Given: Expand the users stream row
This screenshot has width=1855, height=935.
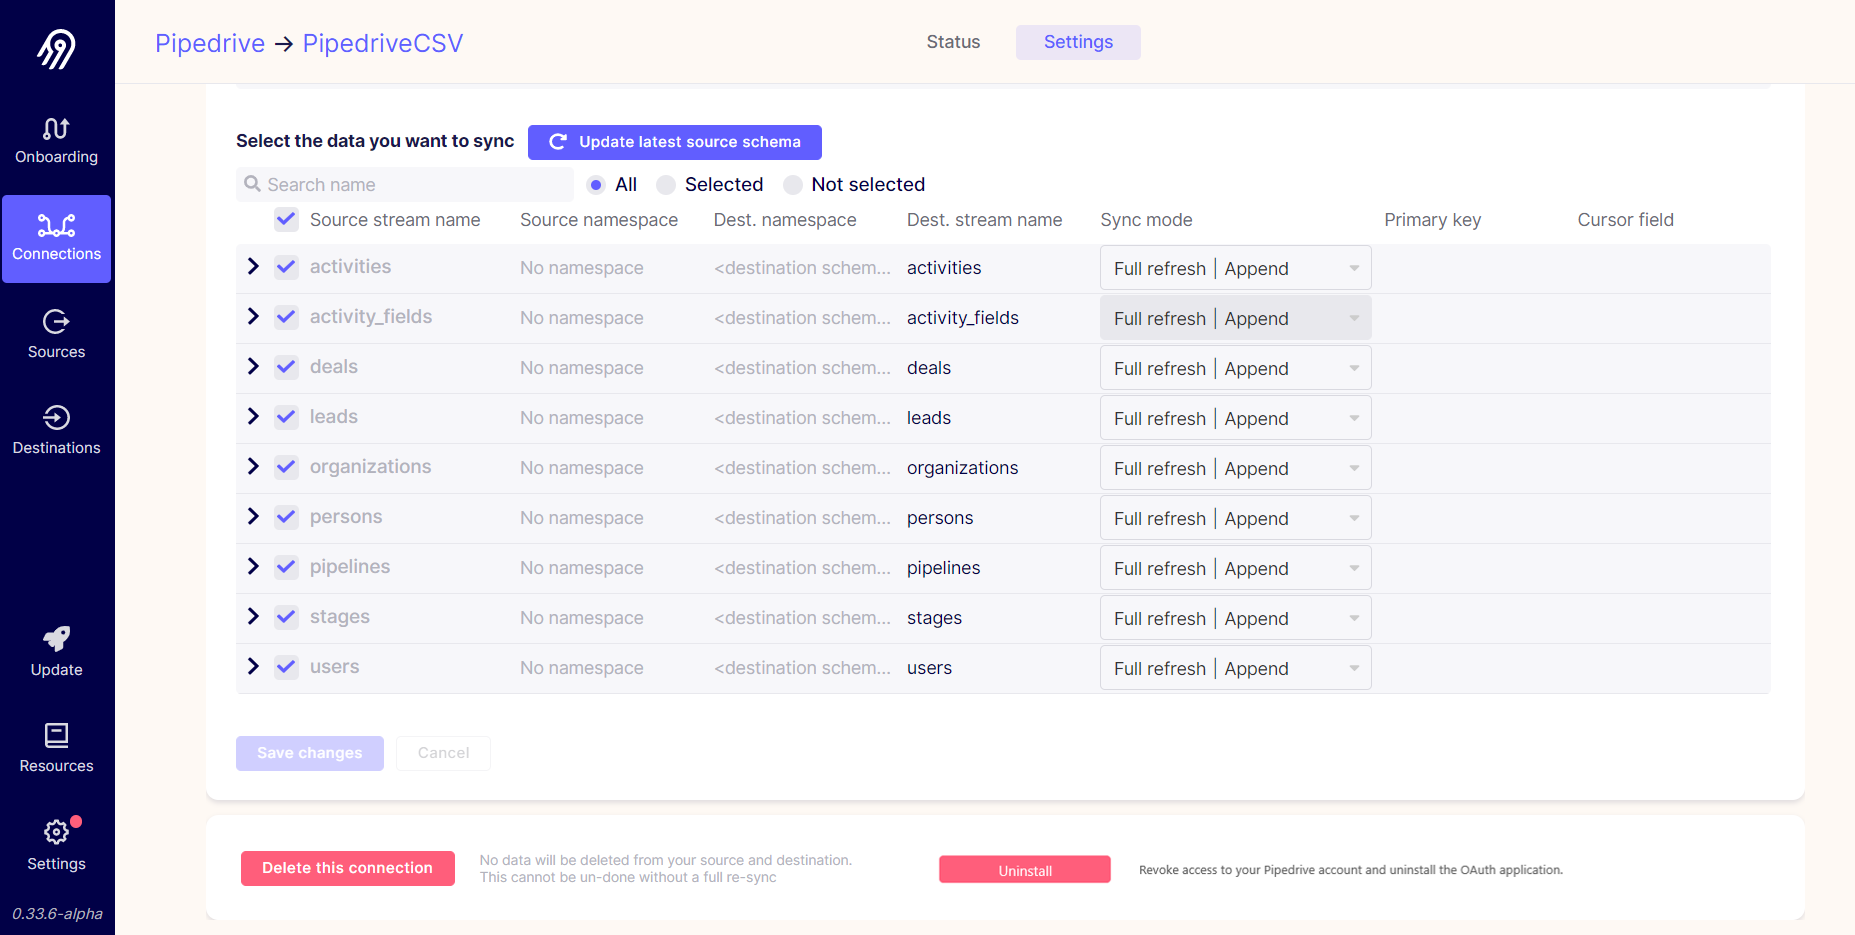Looking at the screenshot, I should pos(253,667).
